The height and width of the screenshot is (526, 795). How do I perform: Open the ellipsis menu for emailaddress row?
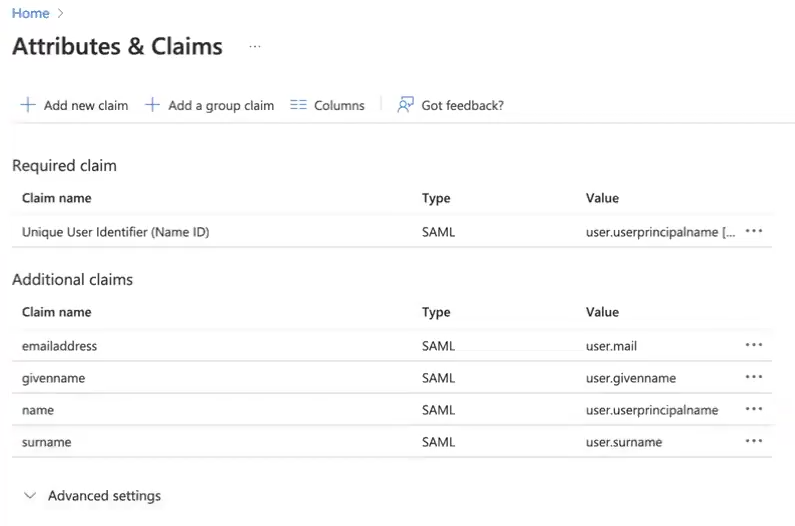[x=754, y=345]
